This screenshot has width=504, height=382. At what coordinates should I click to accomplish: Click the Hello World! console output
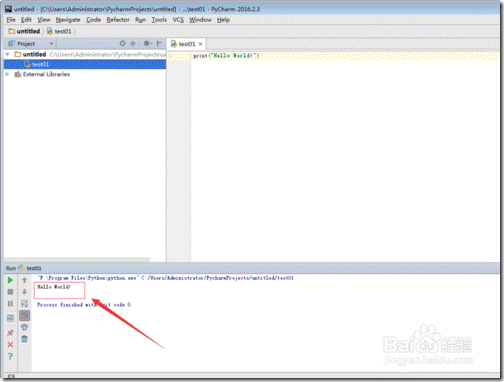pos(54,287)
